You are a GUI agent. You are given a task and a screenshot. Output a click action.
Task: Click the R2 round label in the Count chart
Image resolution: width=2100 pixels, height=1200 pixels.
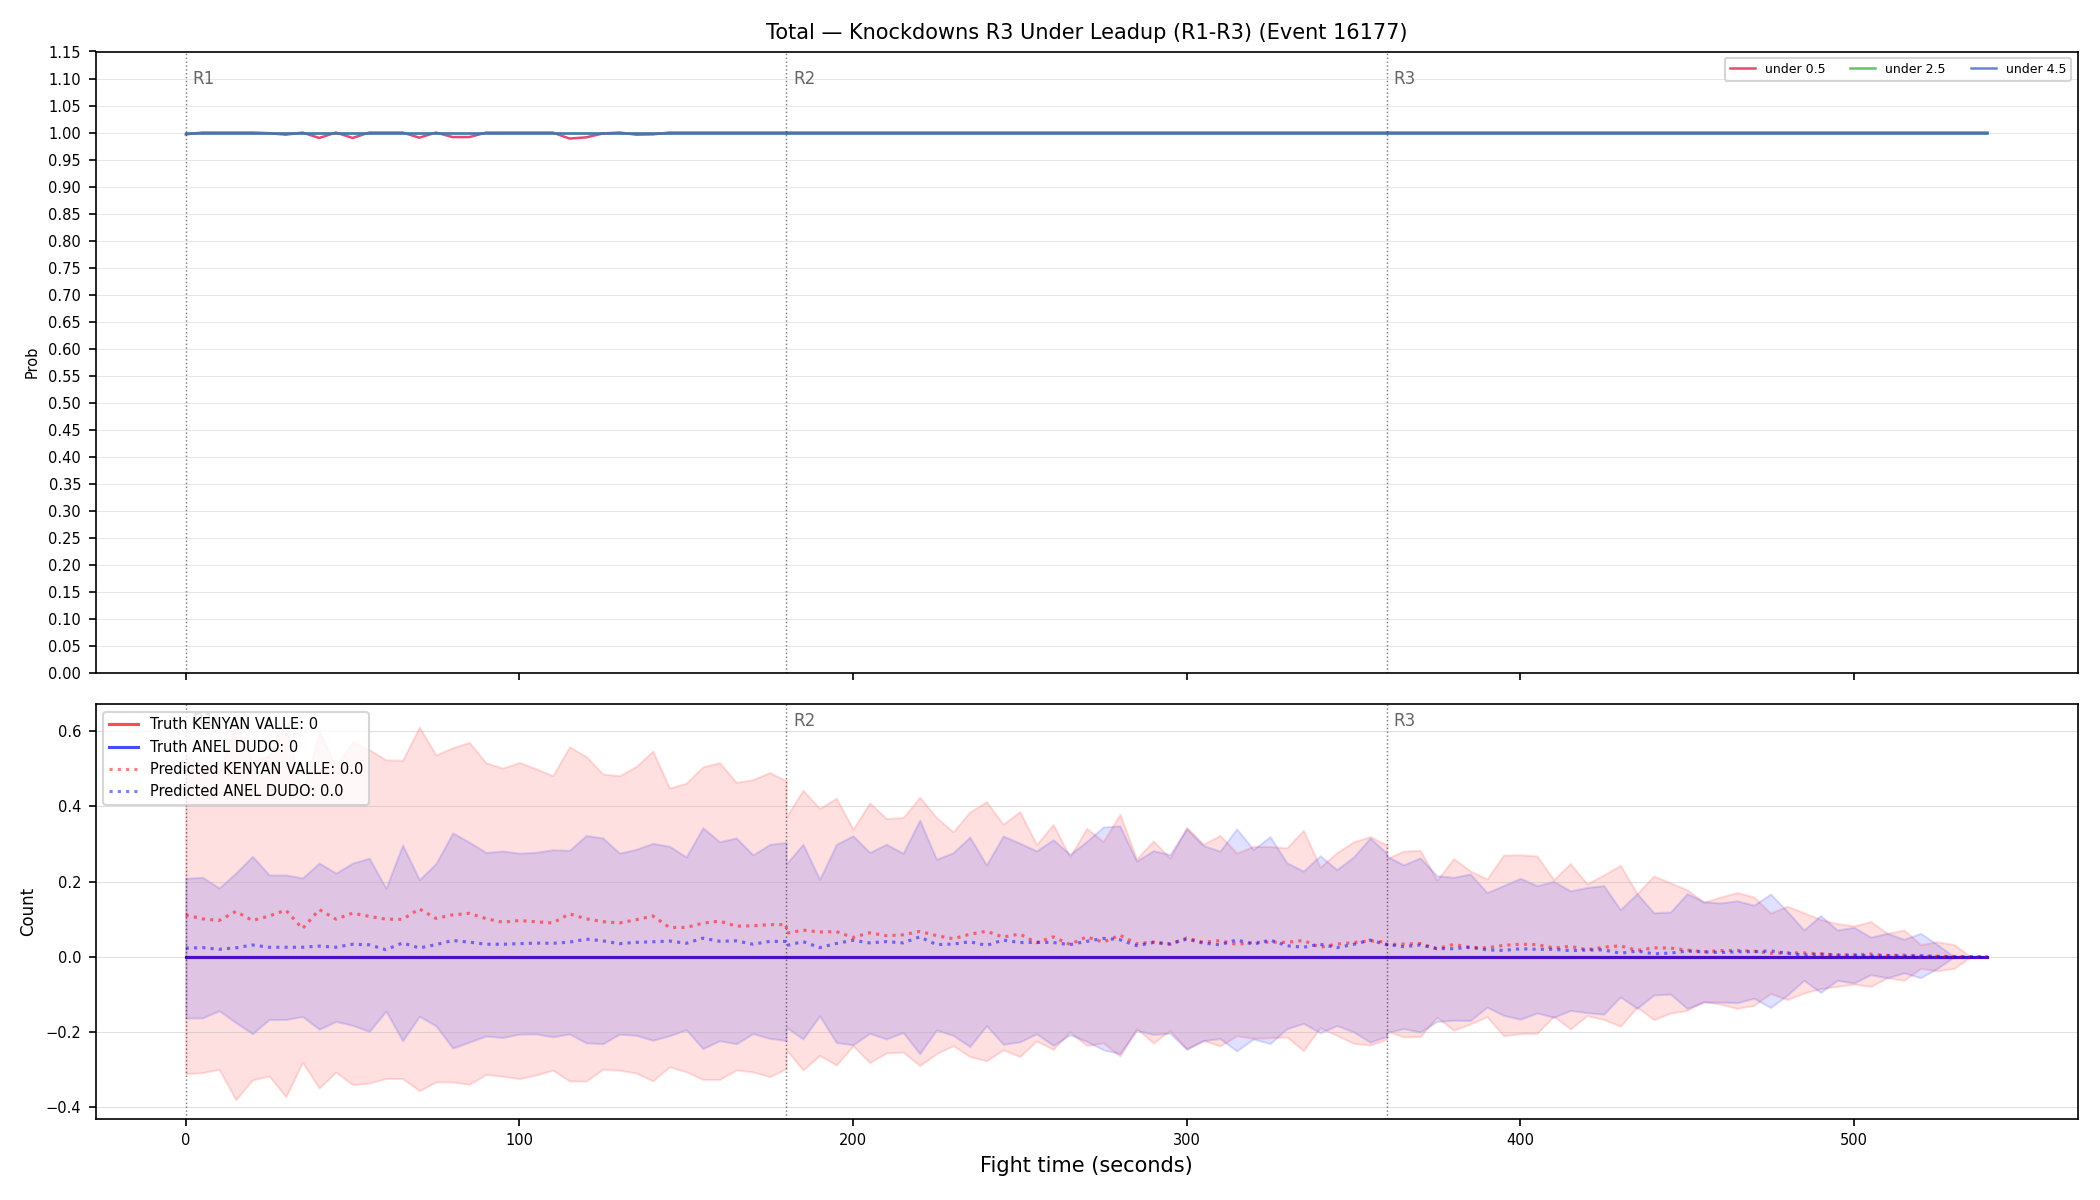coord(804,720)
